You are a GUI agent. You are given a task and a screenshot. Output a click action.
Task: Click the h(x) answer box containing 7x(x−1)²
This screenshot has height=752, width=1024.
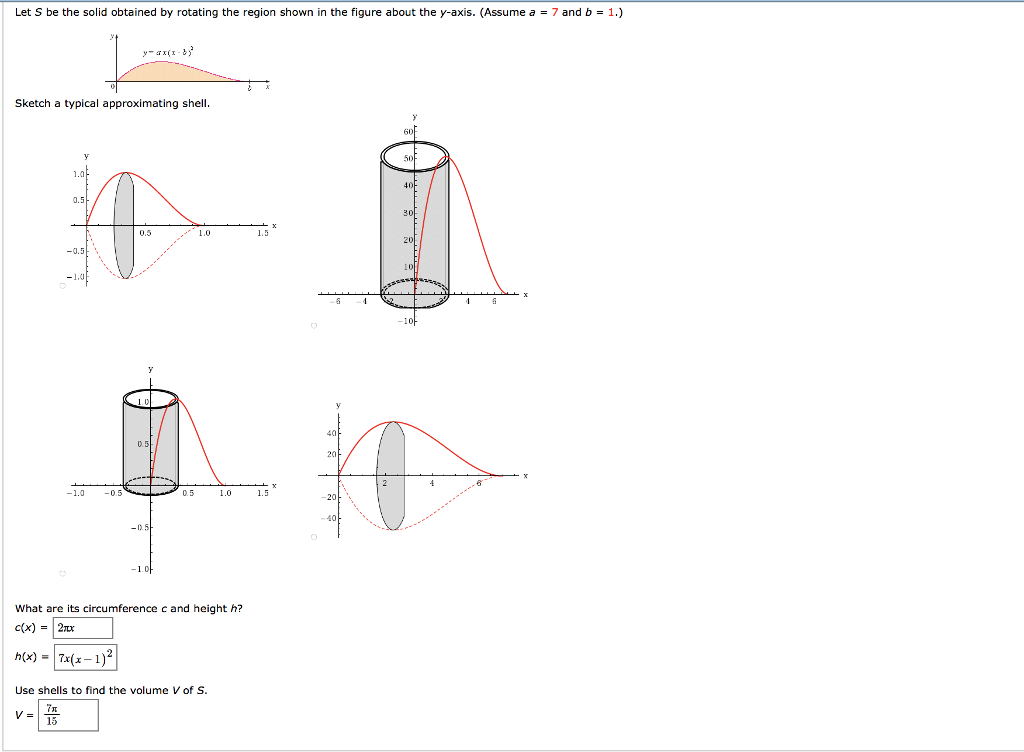[85, 657]
